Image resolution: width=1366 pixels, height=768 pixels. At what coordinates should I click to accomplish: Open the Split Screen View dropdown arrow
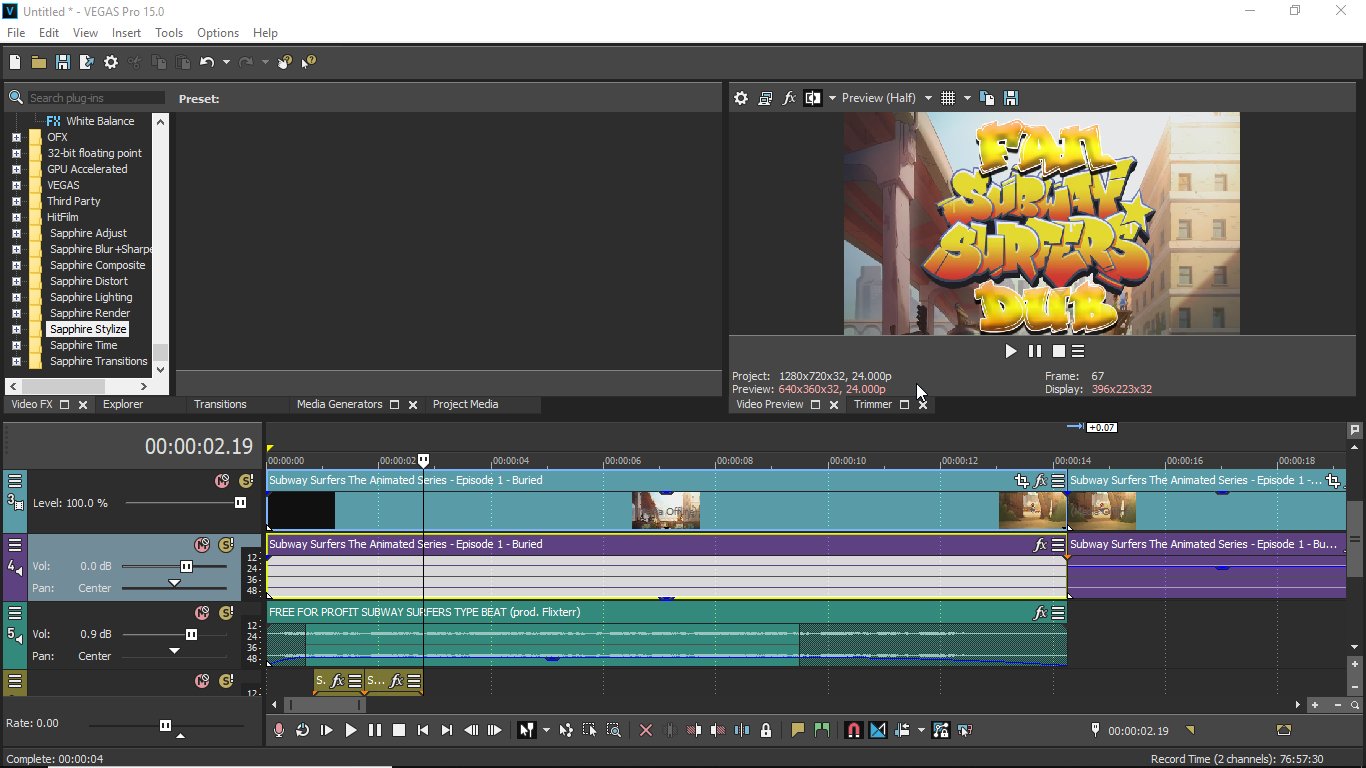pos(832,98)
